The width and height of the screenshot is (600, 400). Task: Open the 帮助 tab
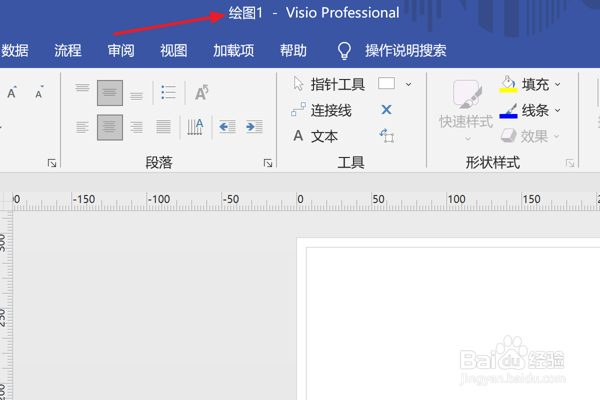293,51
